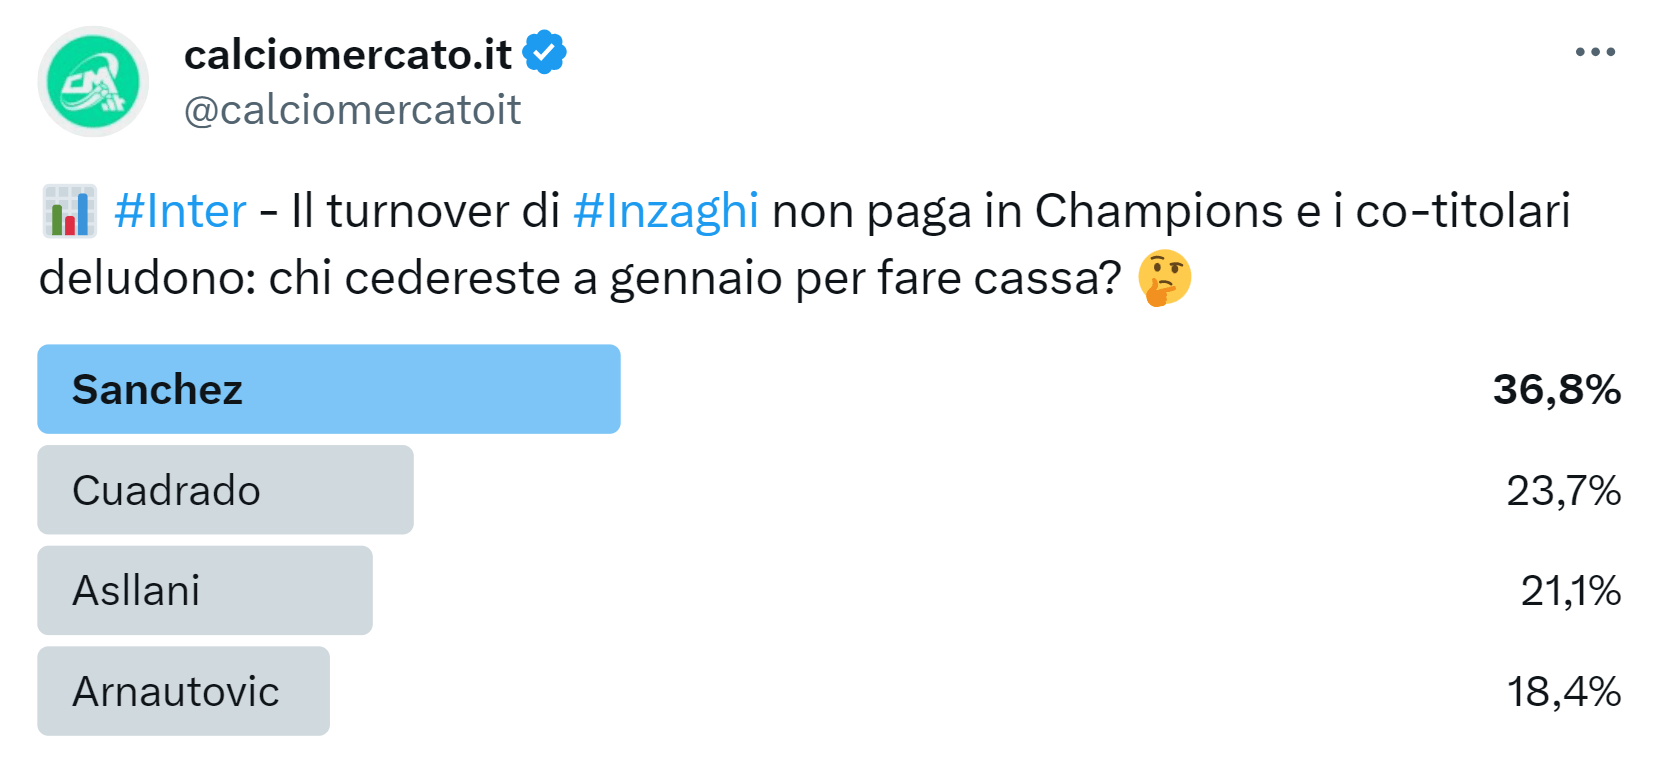The width and height of the screenshot is (1653, 763).
Task: Select the Cuadrado poll result bar
Action: pos(225,490)
